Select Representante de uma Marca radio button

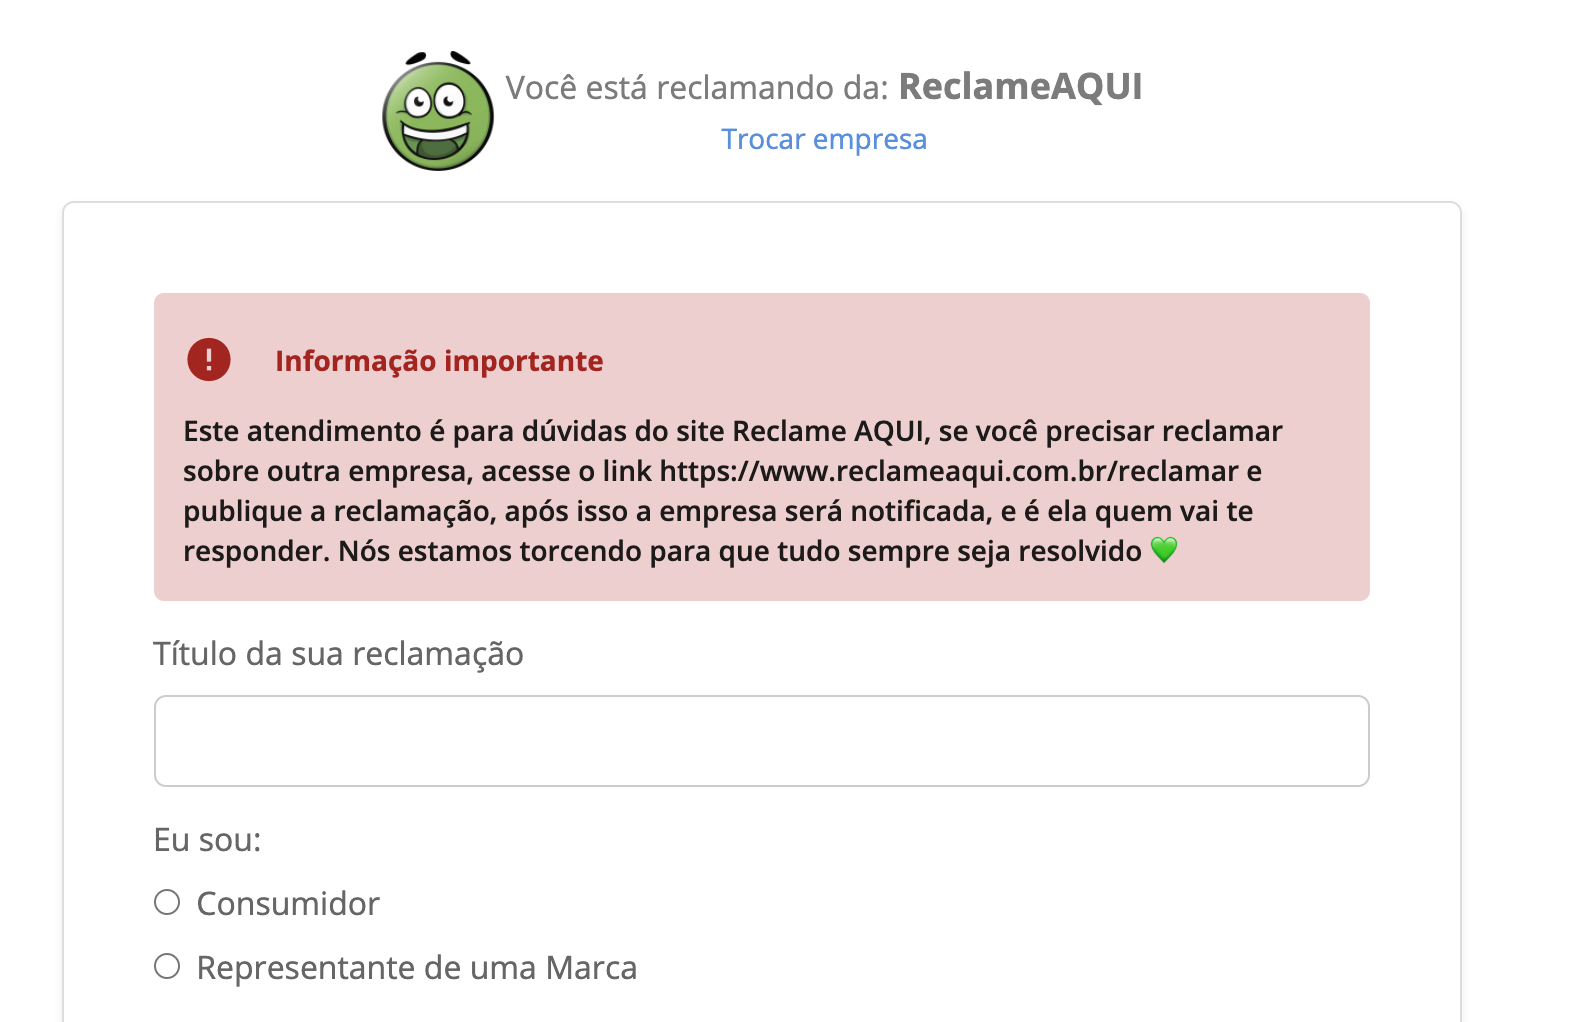click(x=167, y=966)
